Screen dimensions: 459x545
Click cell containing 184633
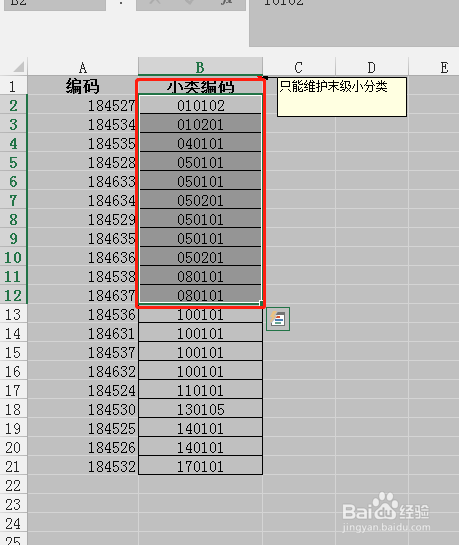click(83, 181)
